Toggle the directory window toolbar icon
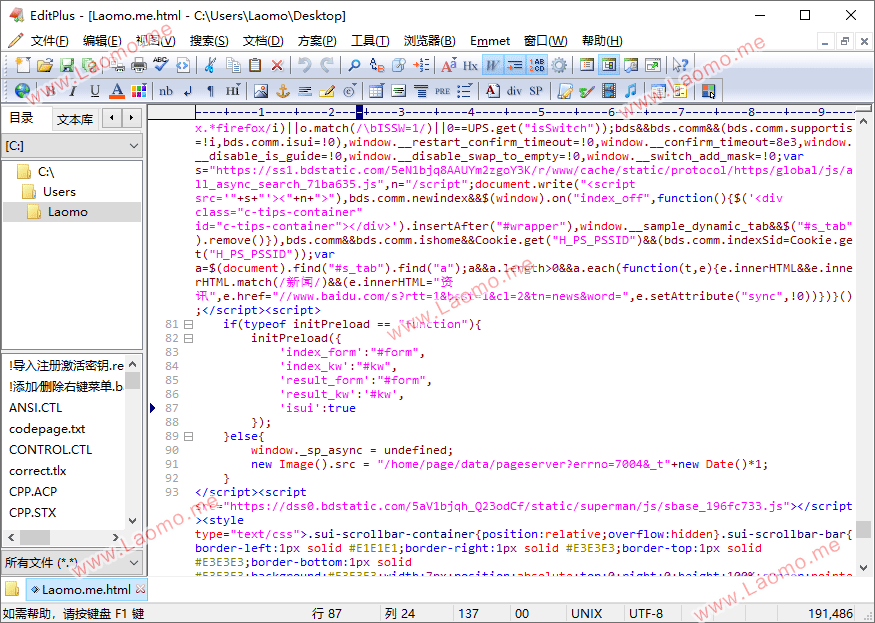The image size is (875, 623). tap(609, 65)
